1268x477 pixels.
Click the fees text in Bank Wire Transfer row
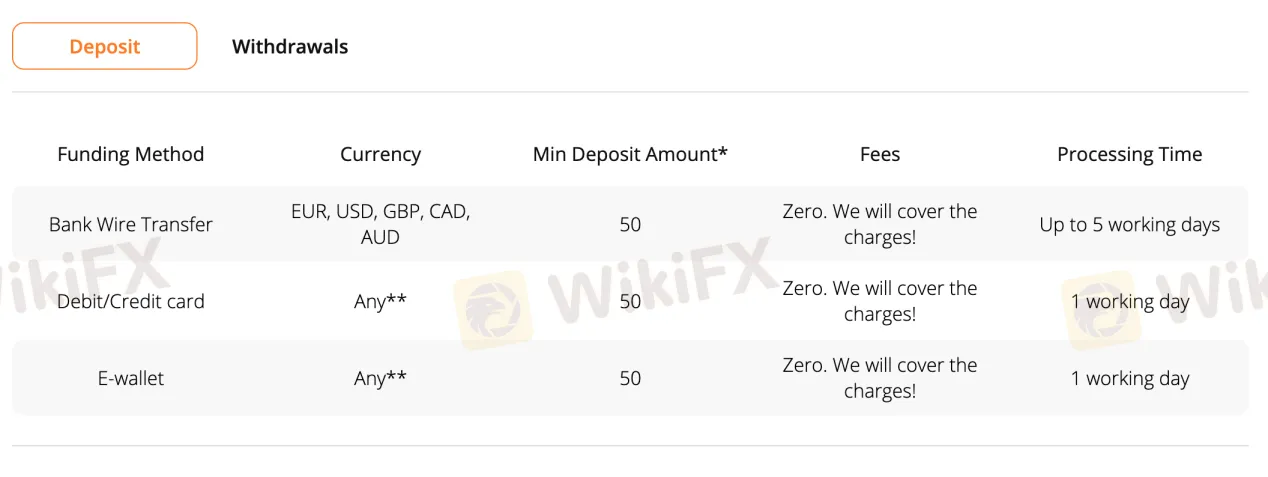[x=880, y=224]
